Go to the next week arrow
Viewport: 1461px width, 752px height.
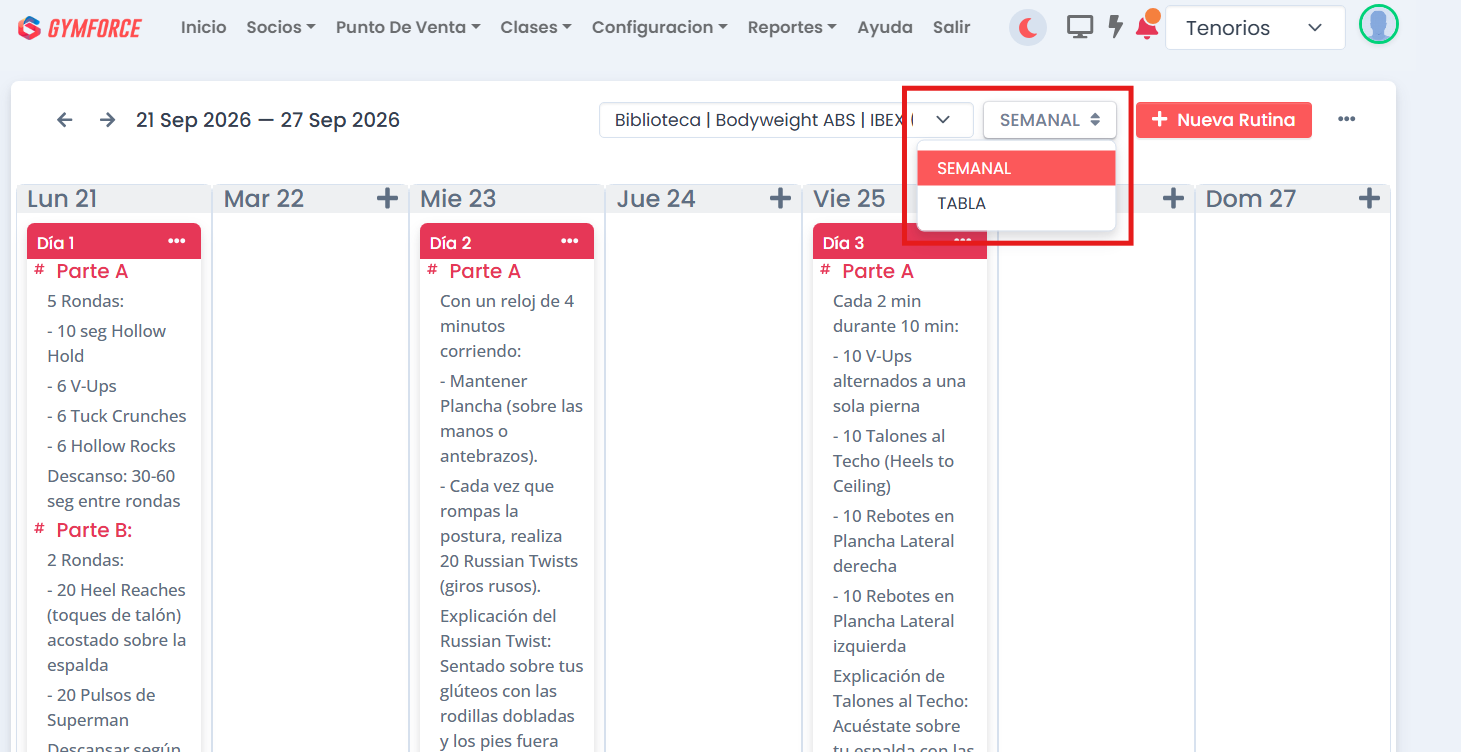108,120
